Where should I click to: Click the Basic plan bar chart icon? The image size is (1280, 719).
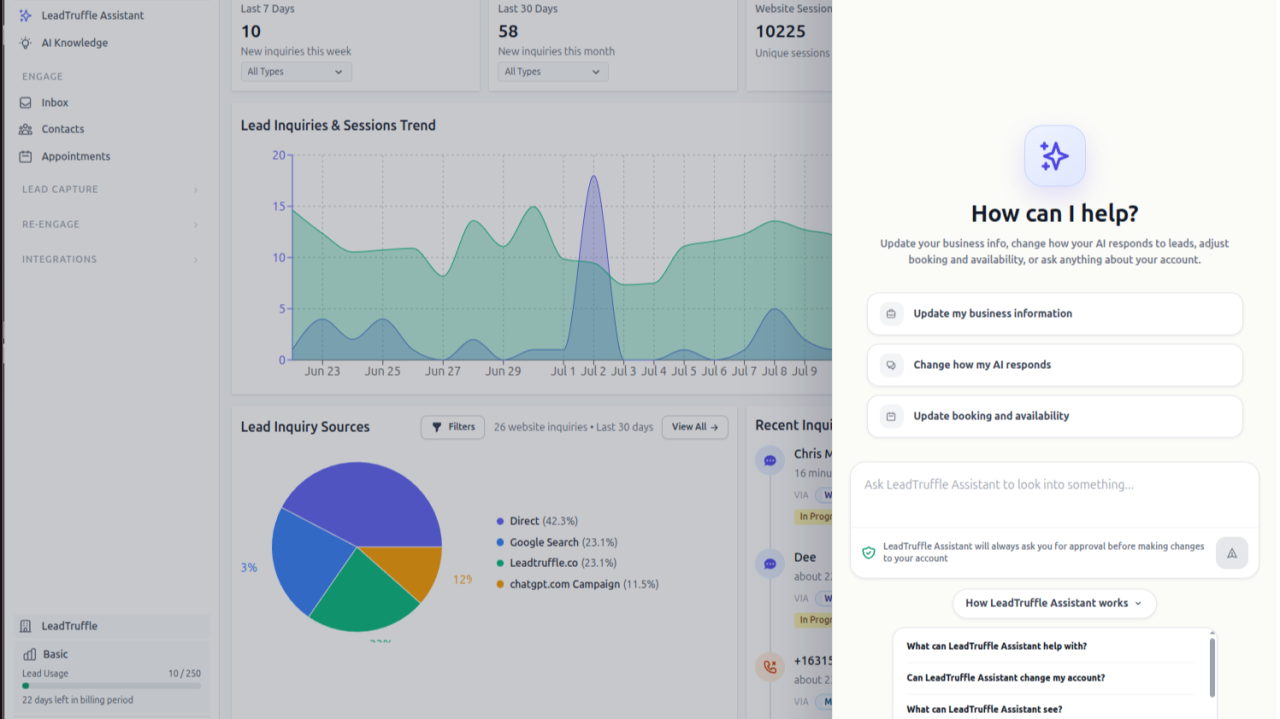tap(29, 654)
